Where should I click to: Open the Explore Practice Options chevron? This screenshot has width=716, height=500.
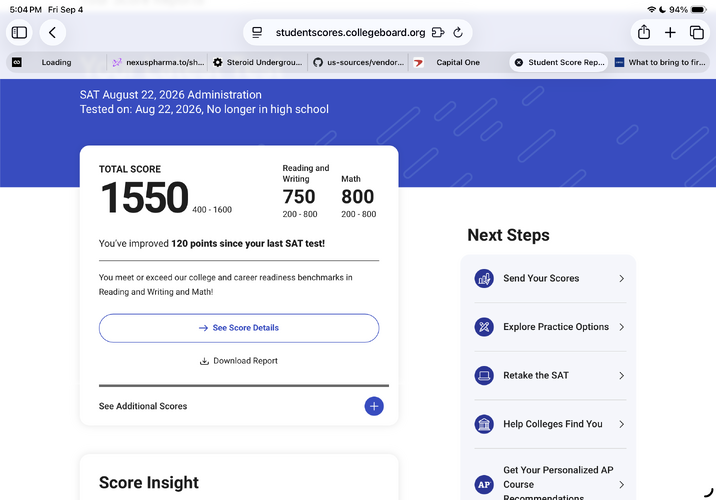pyautogui.click(x=621, y=327)
